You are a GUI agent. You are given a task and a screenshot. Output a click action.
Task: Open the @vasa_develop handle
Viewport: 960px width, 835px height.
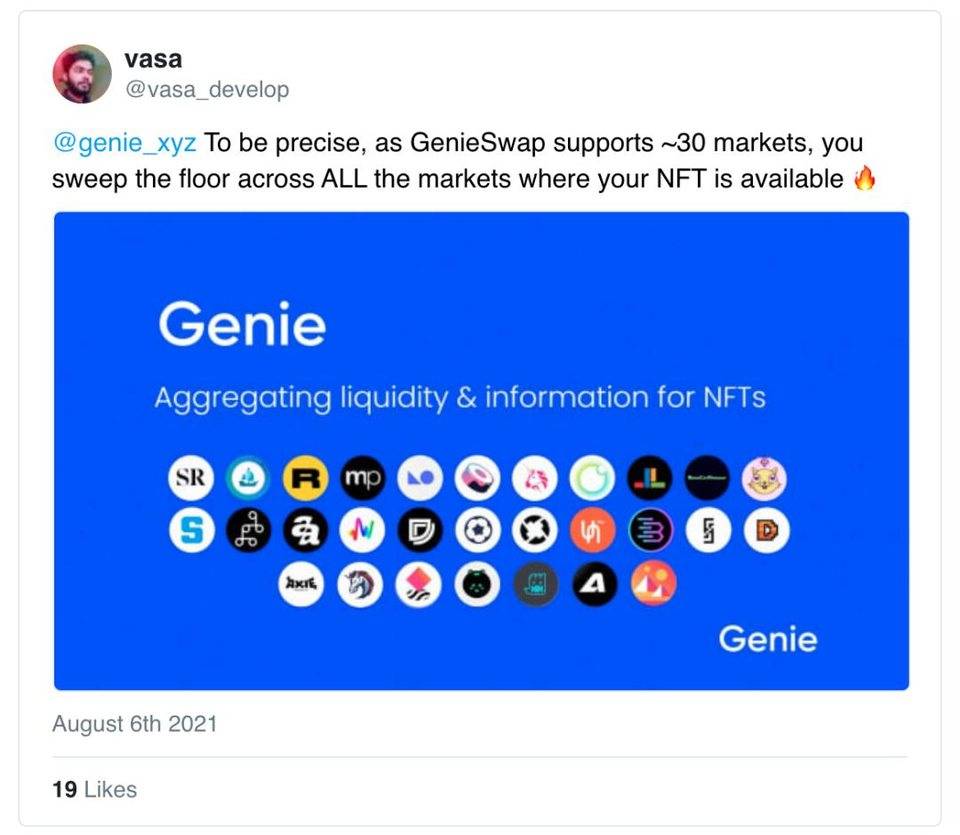tap(207, 89)
